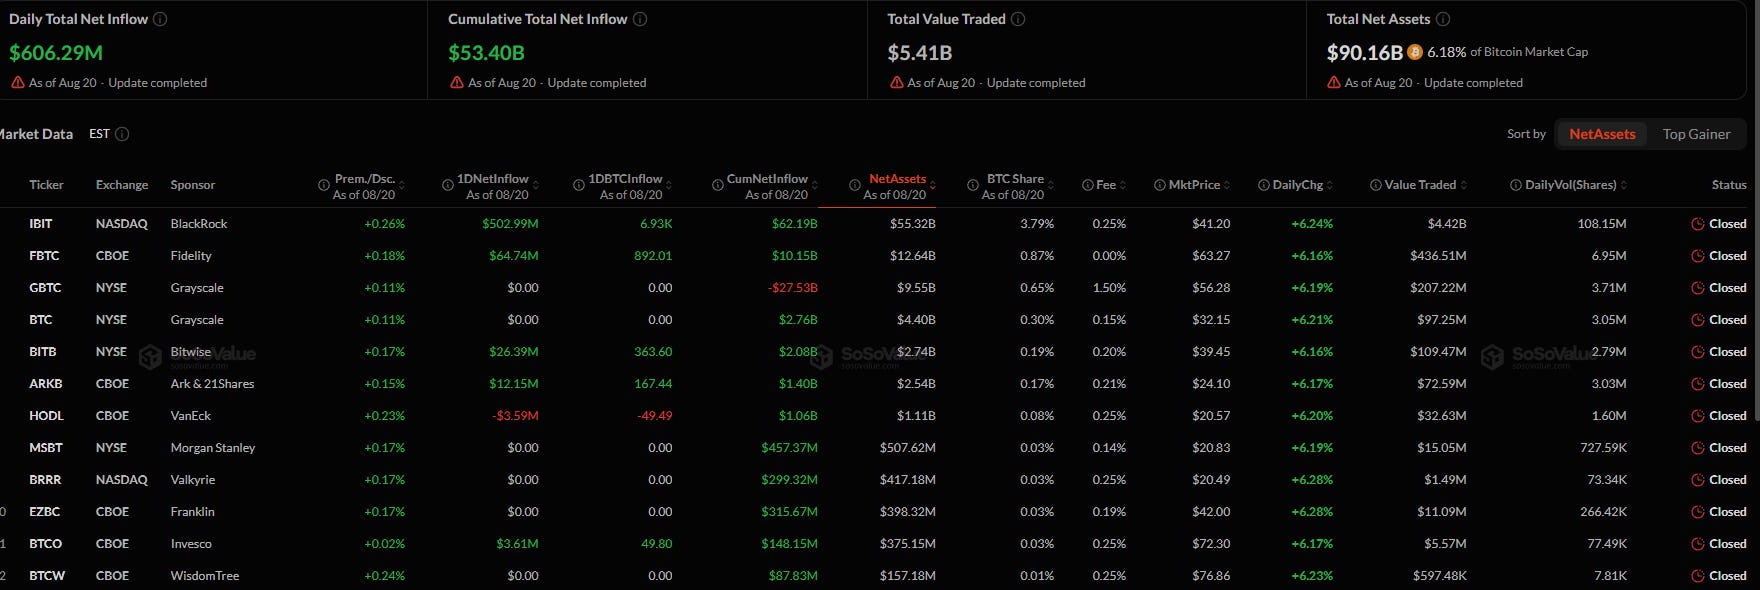1760x590 pixels.
Task: Open the MSBT ticker
Action: coord(46,448)
